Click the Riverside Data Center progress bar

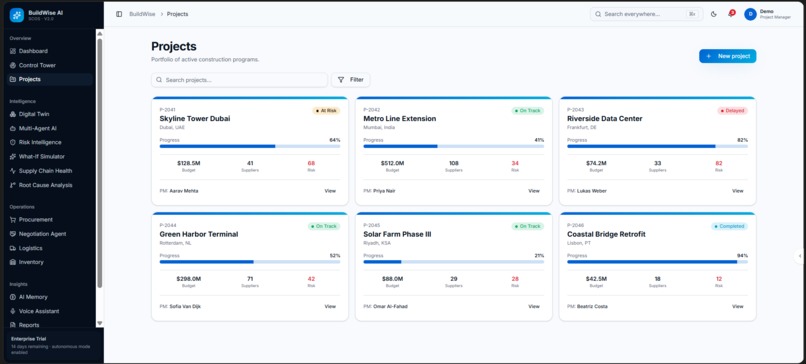click(657, 146)
